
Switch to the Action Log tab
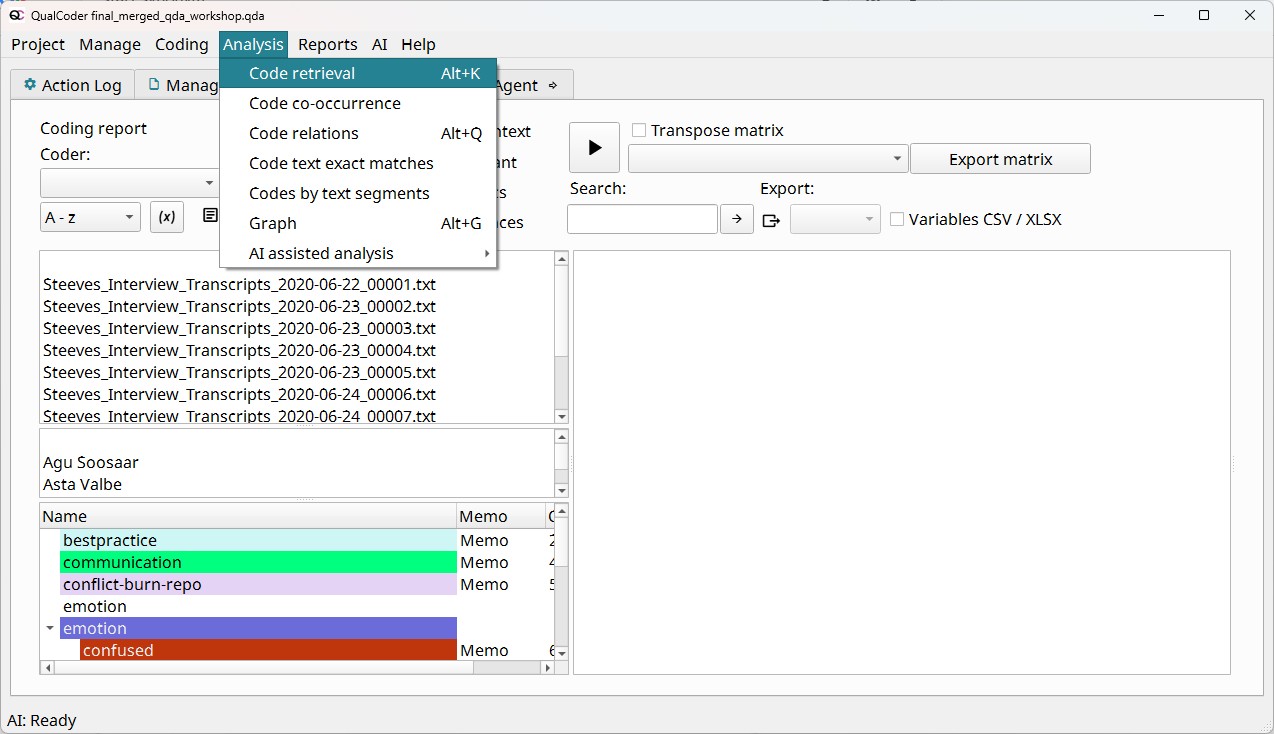(x=72, y=85)
